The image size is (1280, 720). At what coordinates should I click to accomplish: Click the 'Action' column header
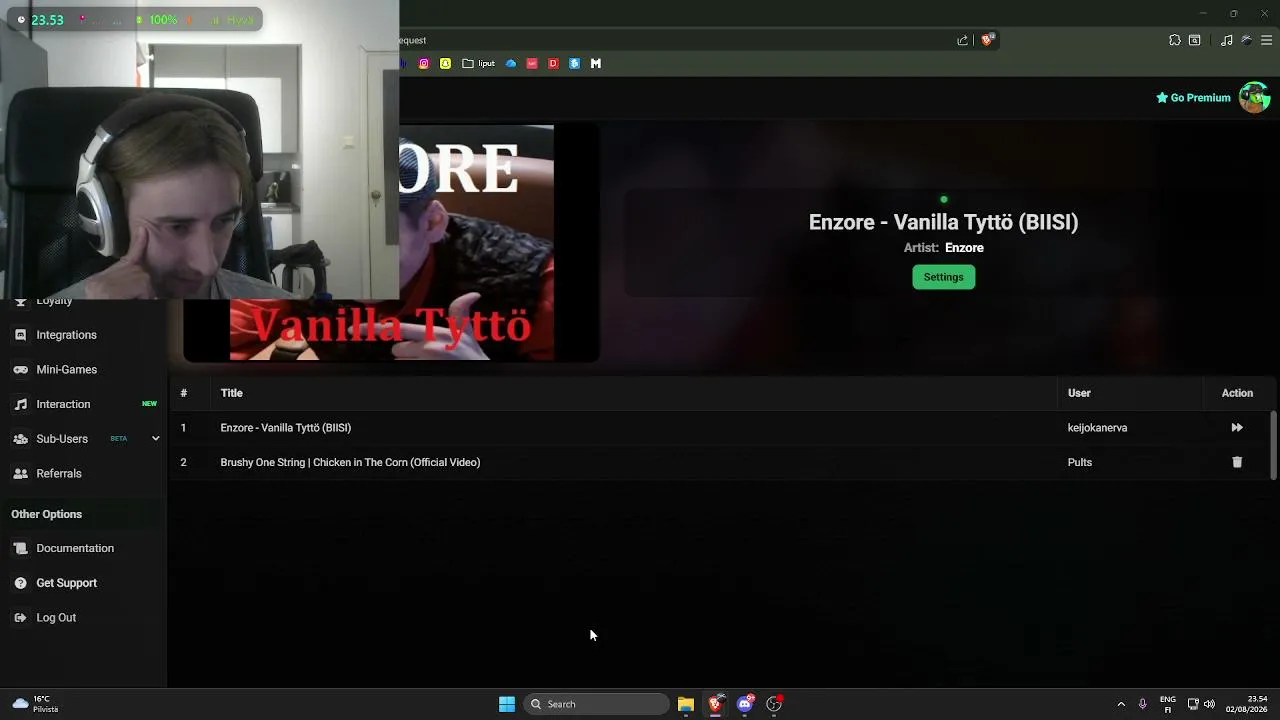click(1237, 393)
